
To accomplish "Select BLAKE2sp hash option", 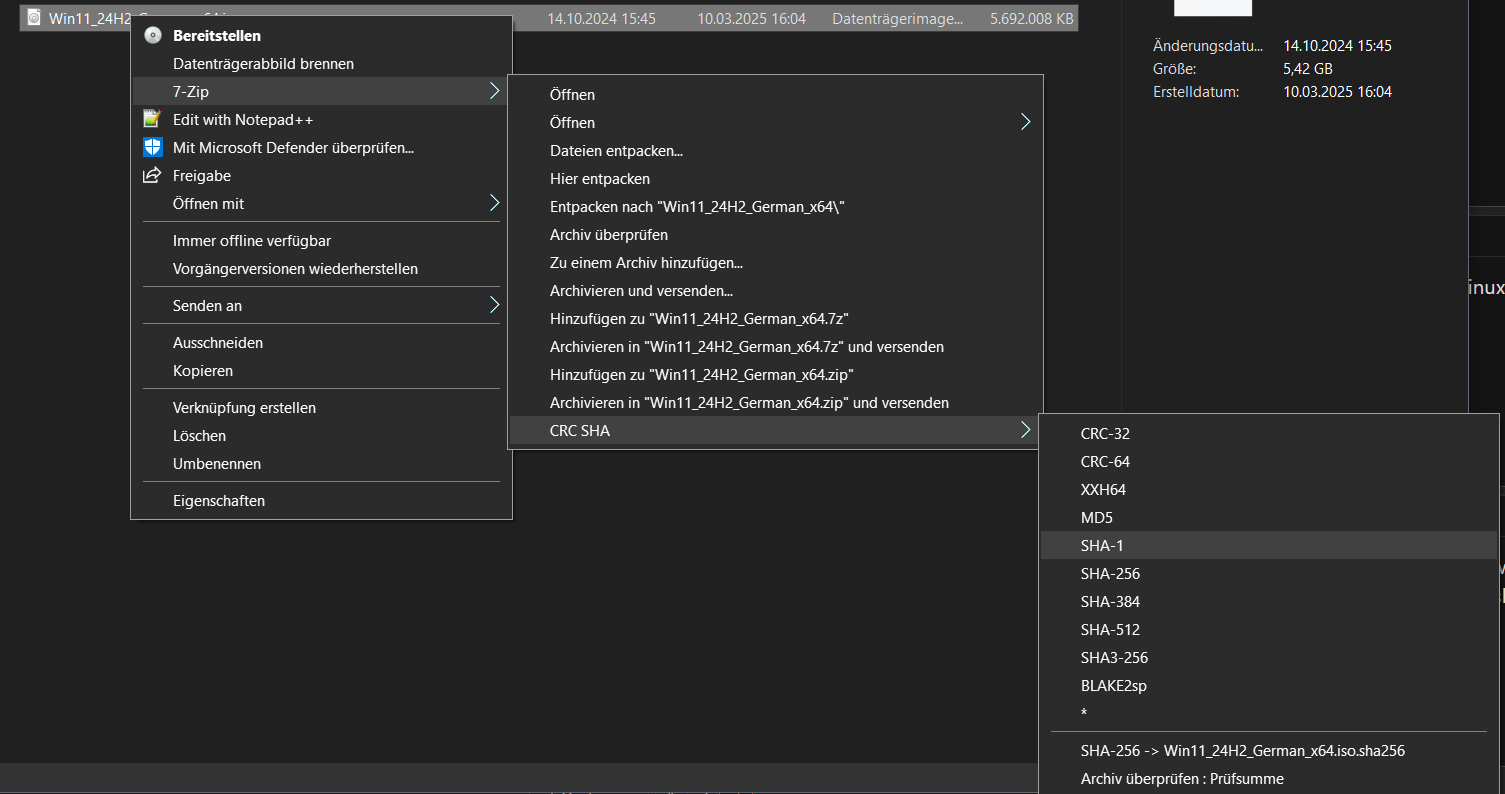I will pos(1269,686).
